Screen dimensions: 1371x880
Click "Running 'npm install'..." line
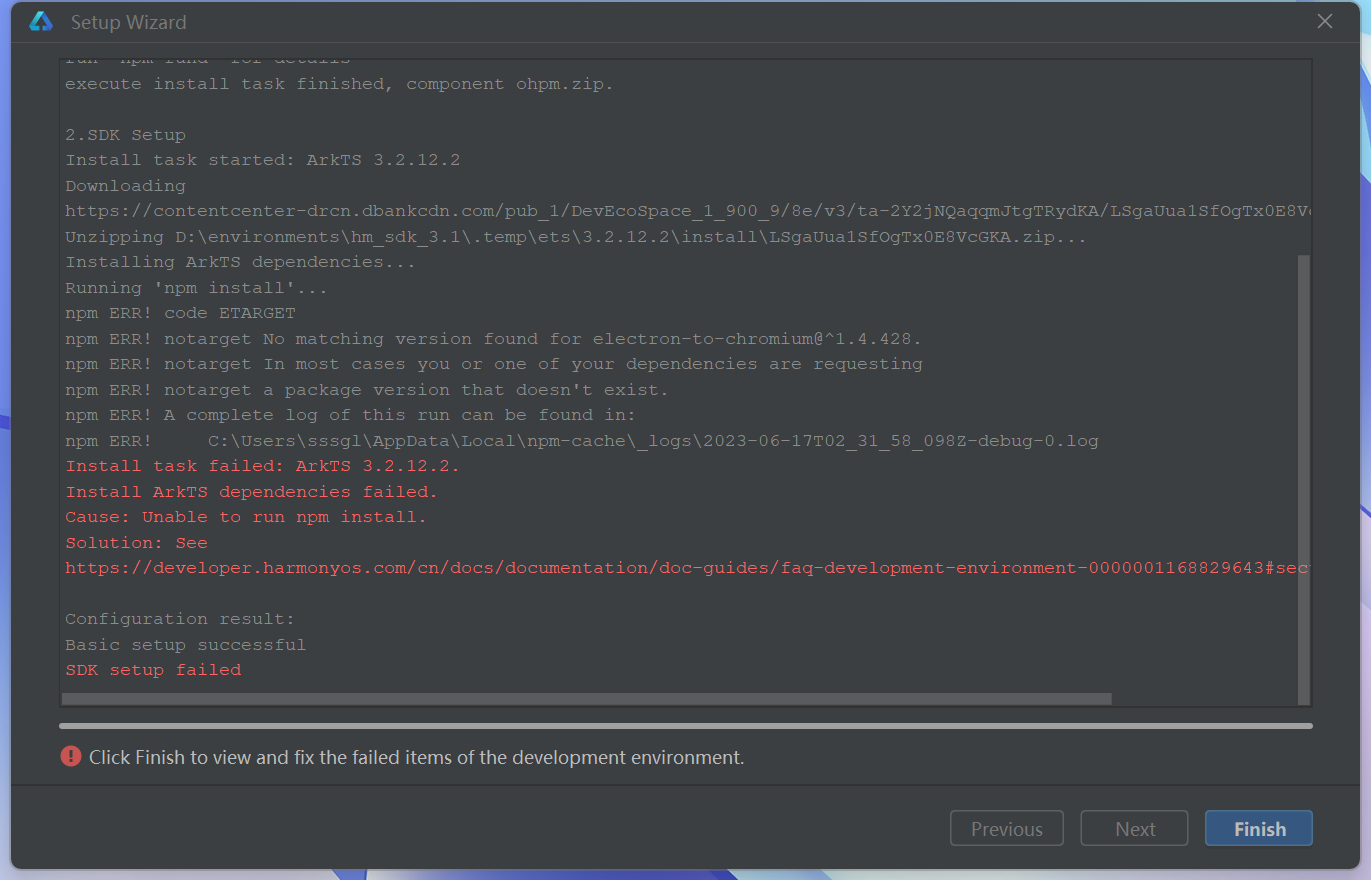197,288
